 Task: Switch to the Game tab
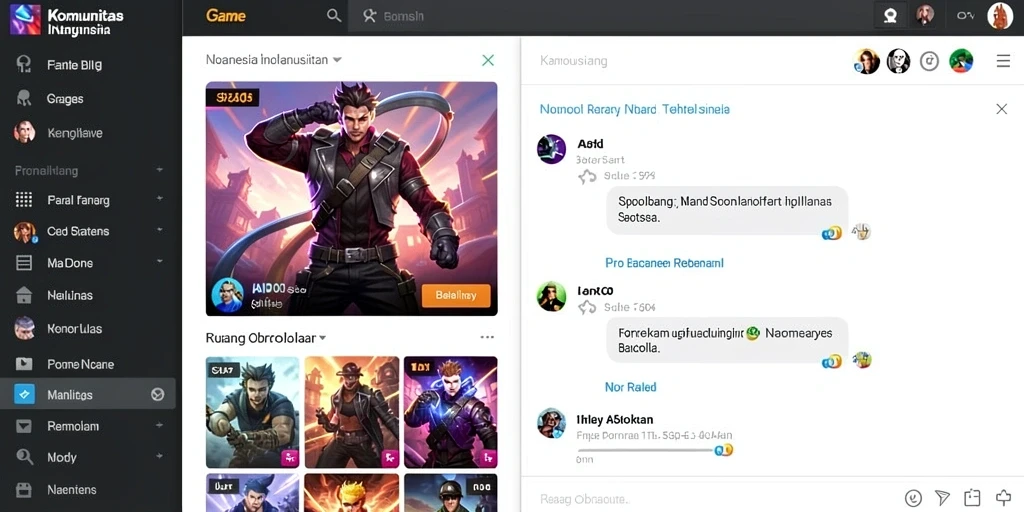coord(226,16)
